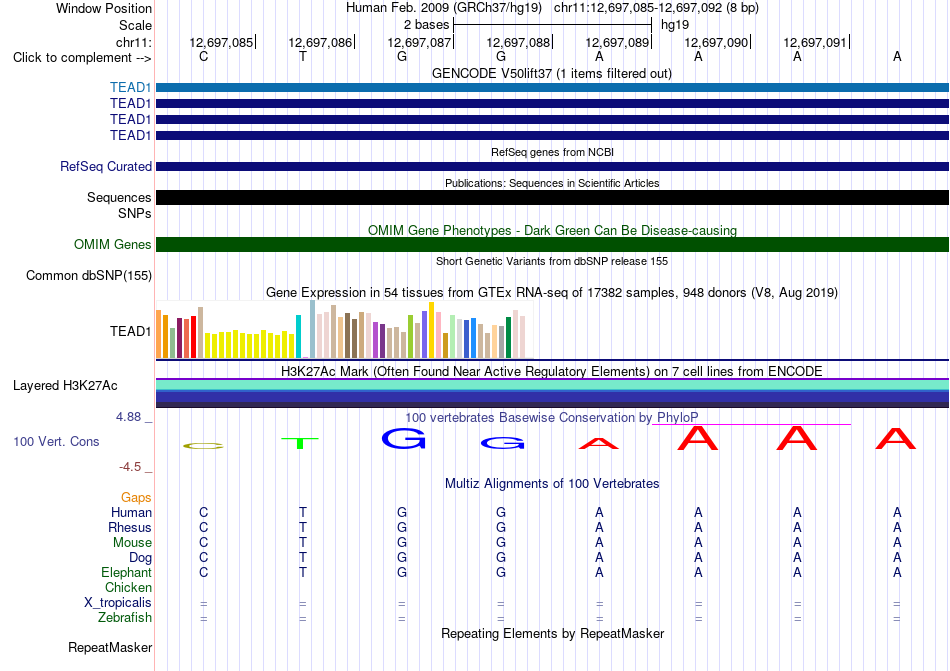This screenshot has width=950, height=671.
Task: Click the X_tropicalis species label
Action: click(118, 603)
